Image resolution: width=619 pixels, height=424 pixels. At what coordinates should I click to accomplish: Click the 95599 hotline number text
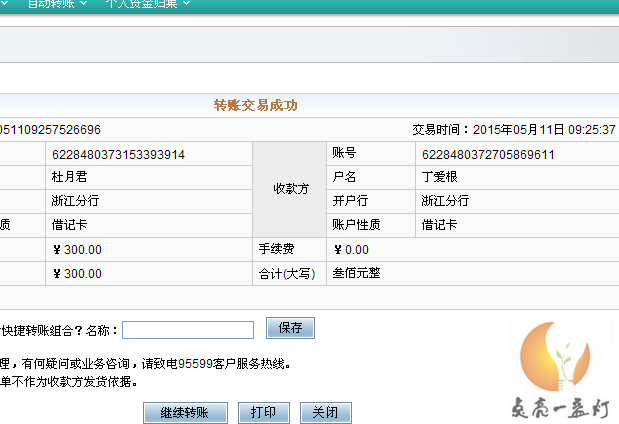[x=195, y=364]
